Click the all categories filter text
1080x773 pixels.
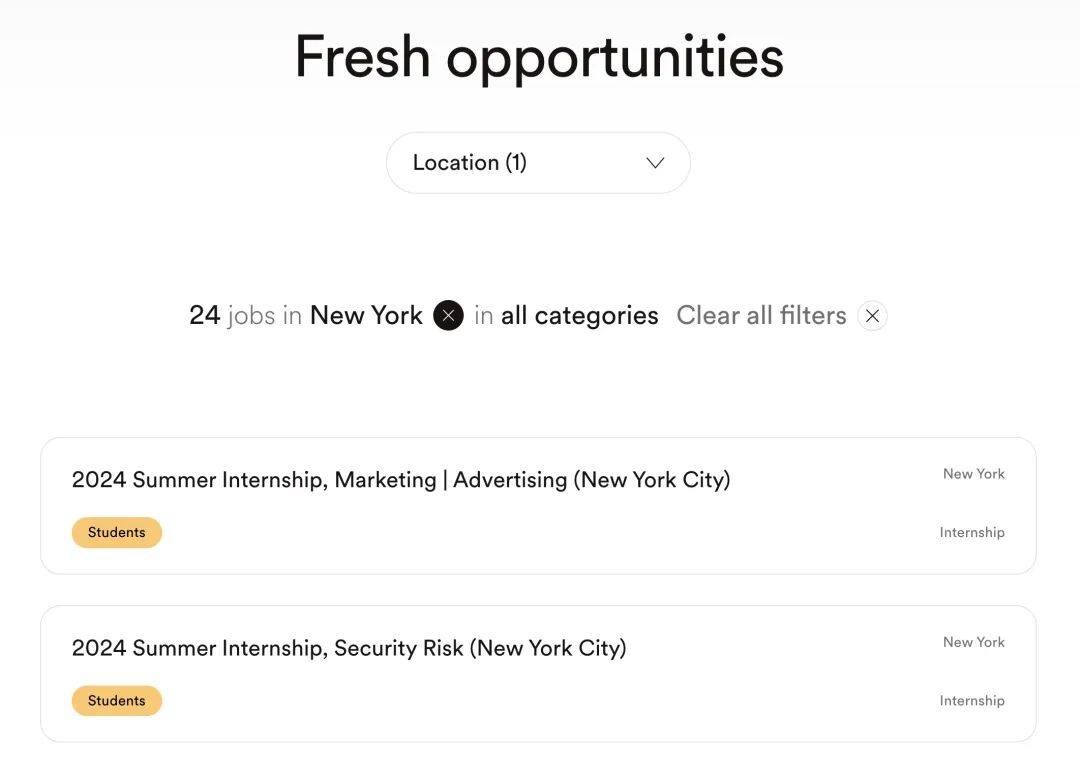click(579, 316)
